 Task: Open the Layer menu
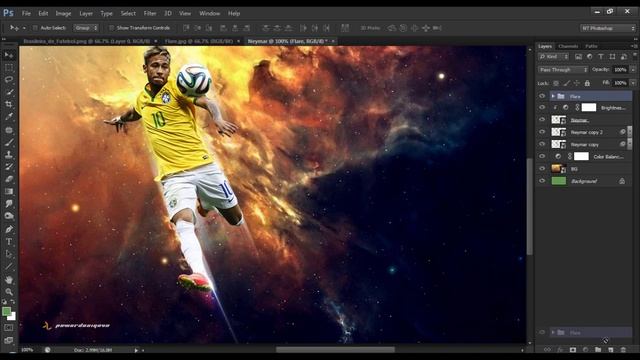point(86,13)
